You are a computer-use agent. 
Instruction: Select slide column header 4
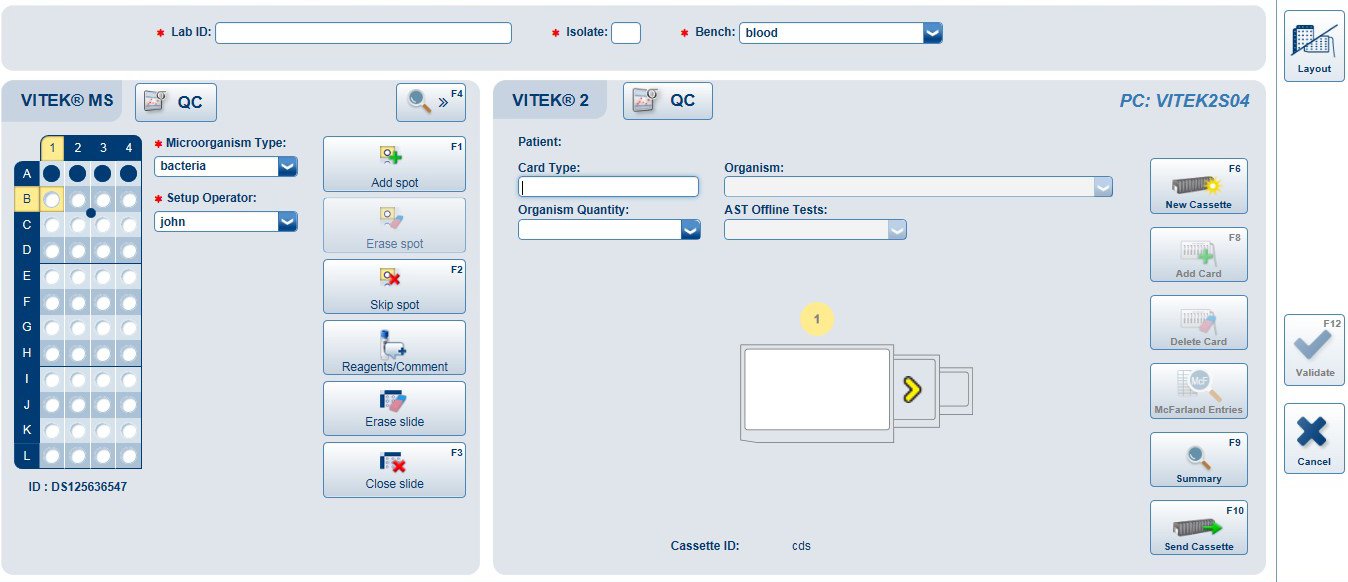coord(129,148)
